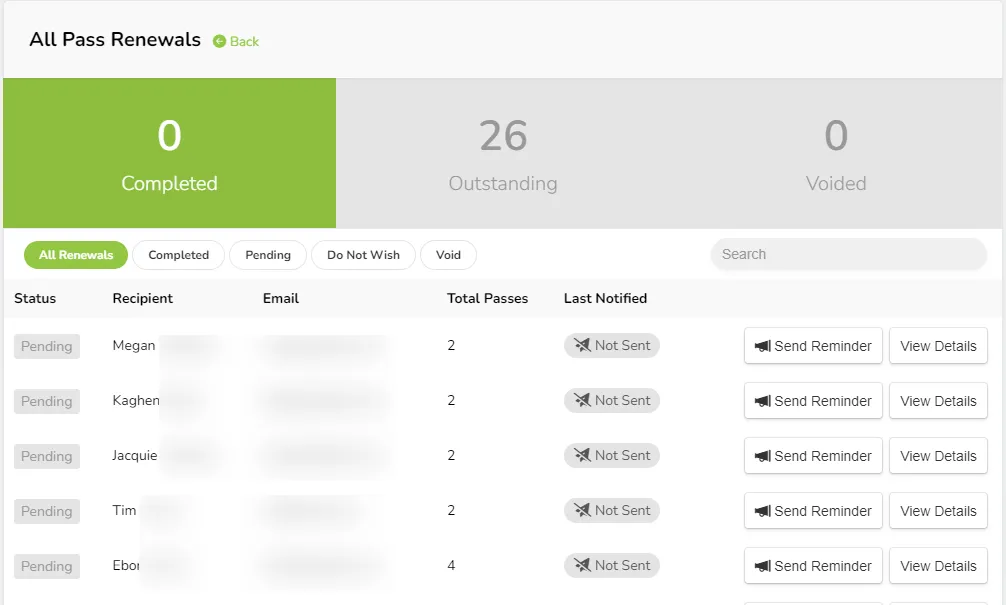This screenshot has height=605, width=1006.
Task: Select the 26 Outstanding summary card
Action: pos(503,153)
